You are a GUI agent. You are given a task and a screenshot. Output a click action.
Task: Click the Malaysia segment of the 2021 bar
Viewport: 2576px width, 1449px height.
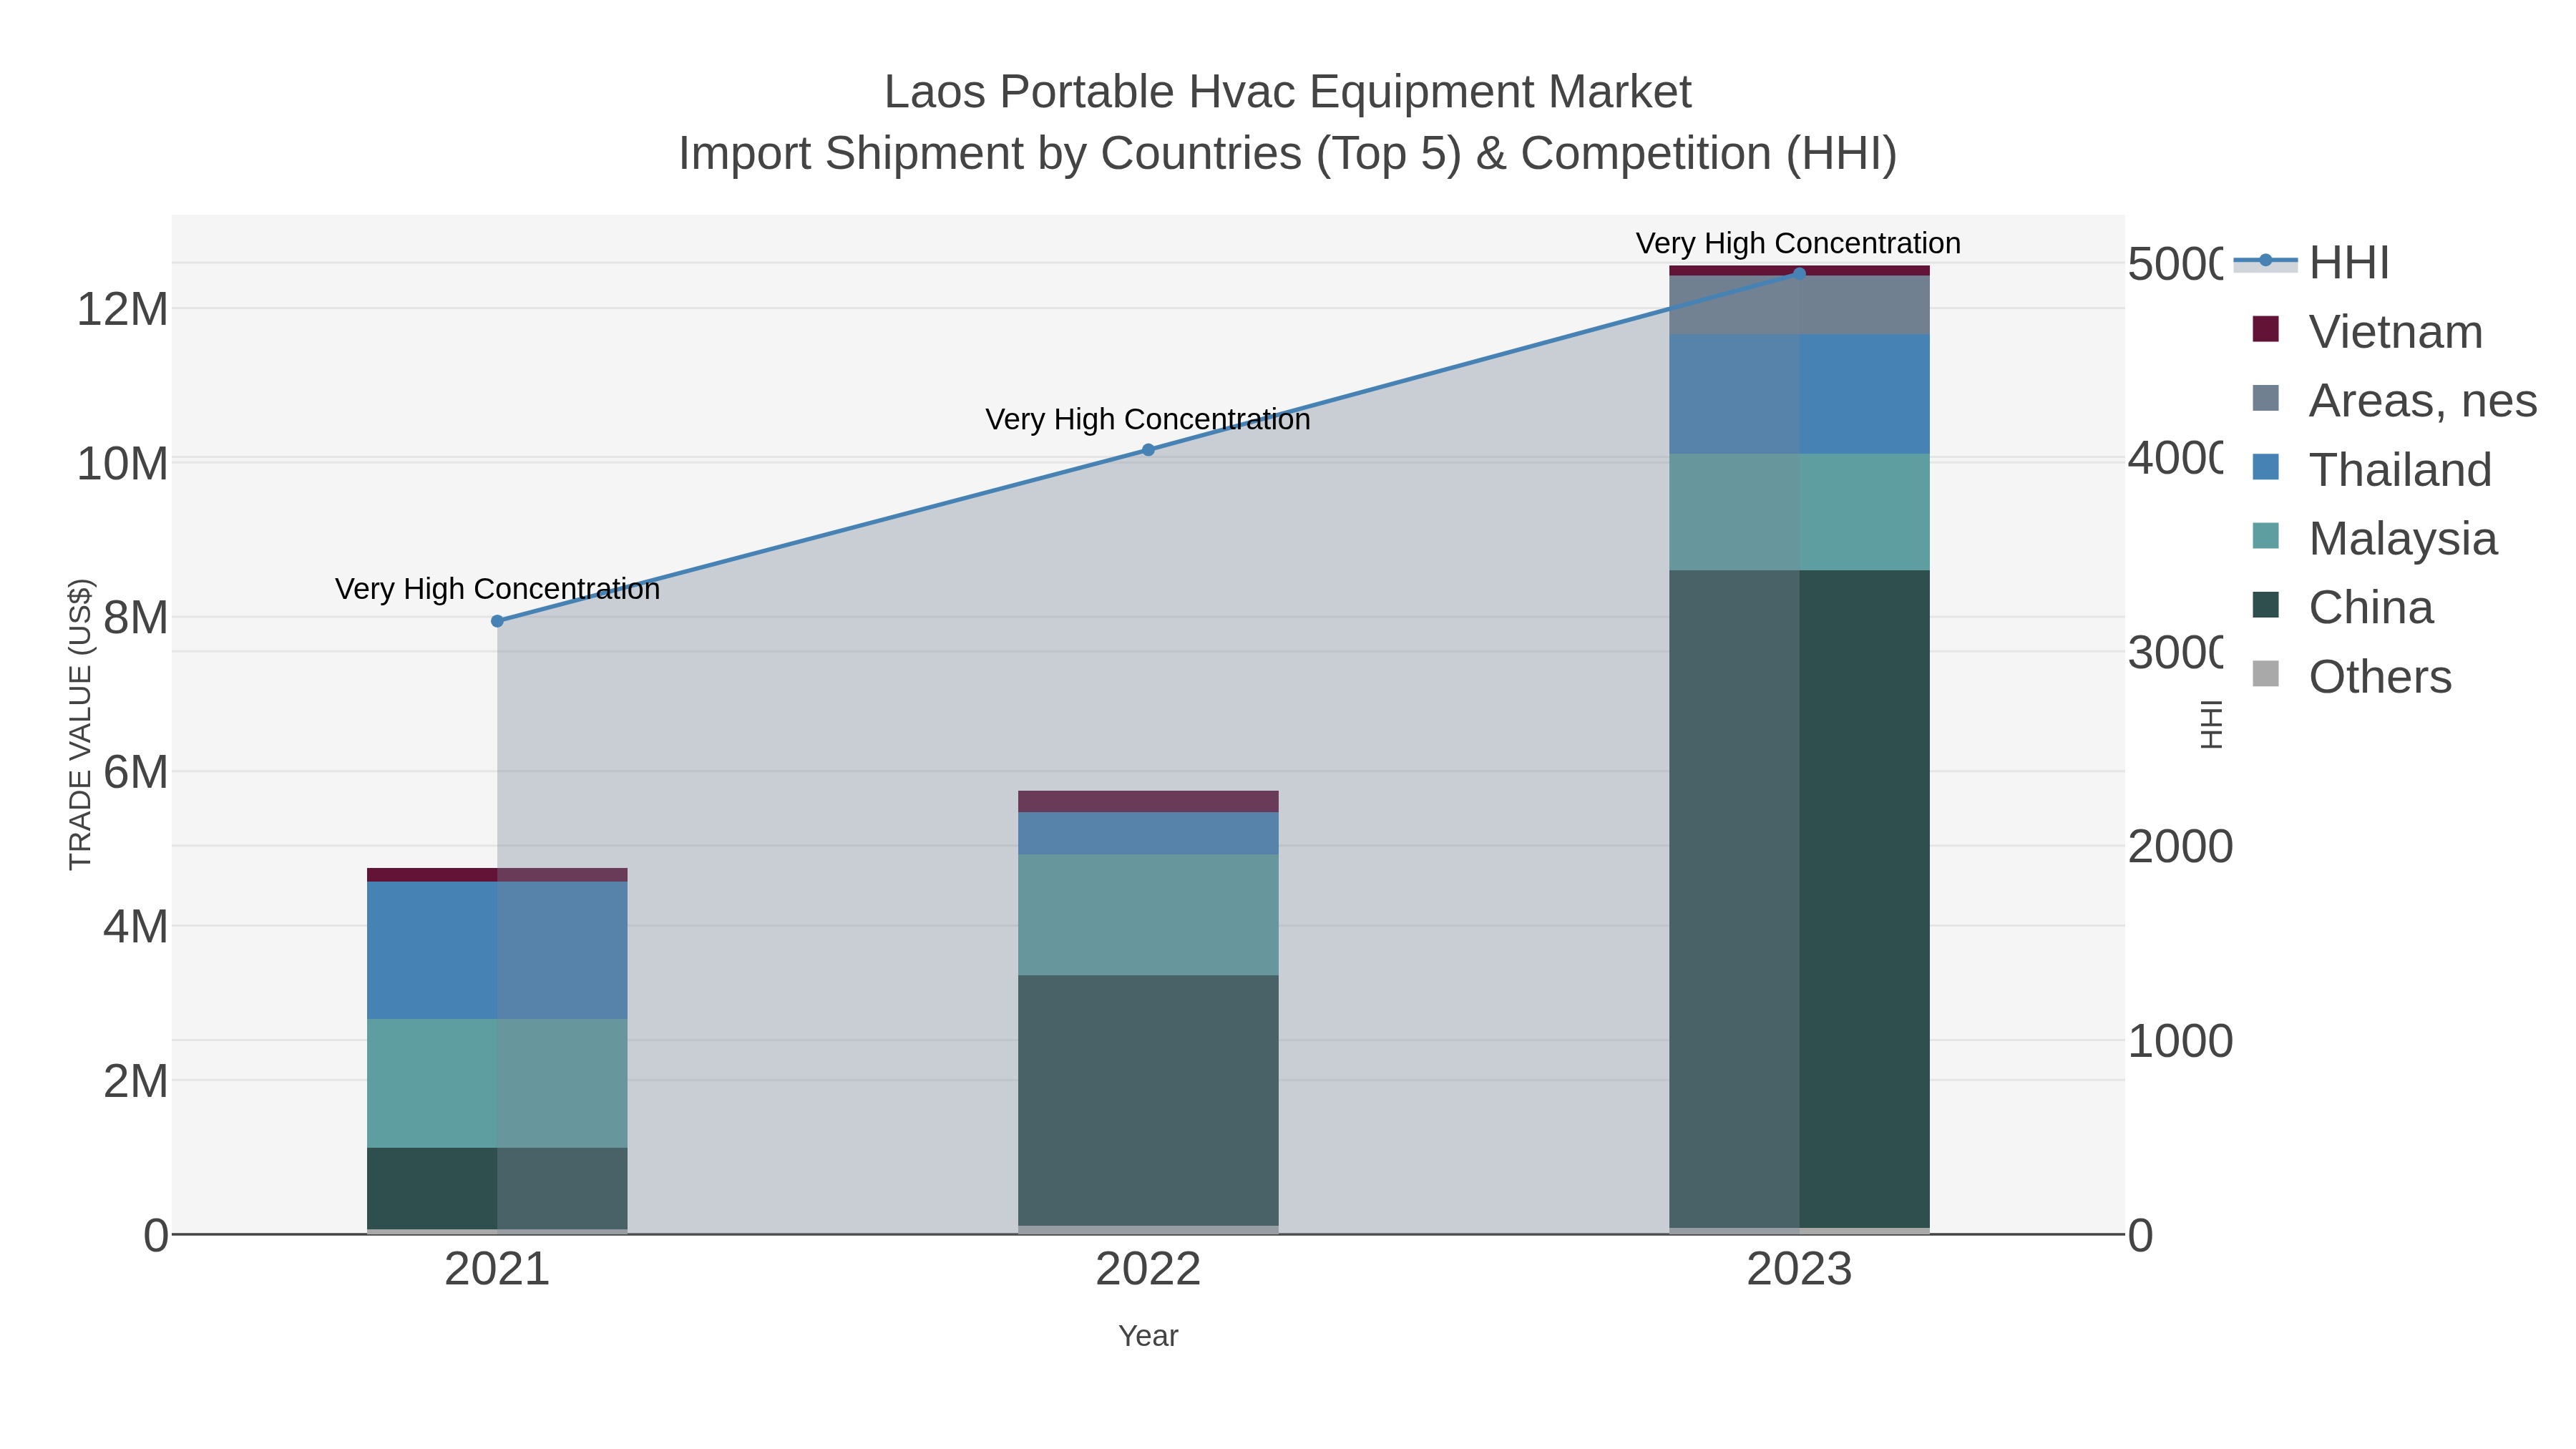point(497,1084)
